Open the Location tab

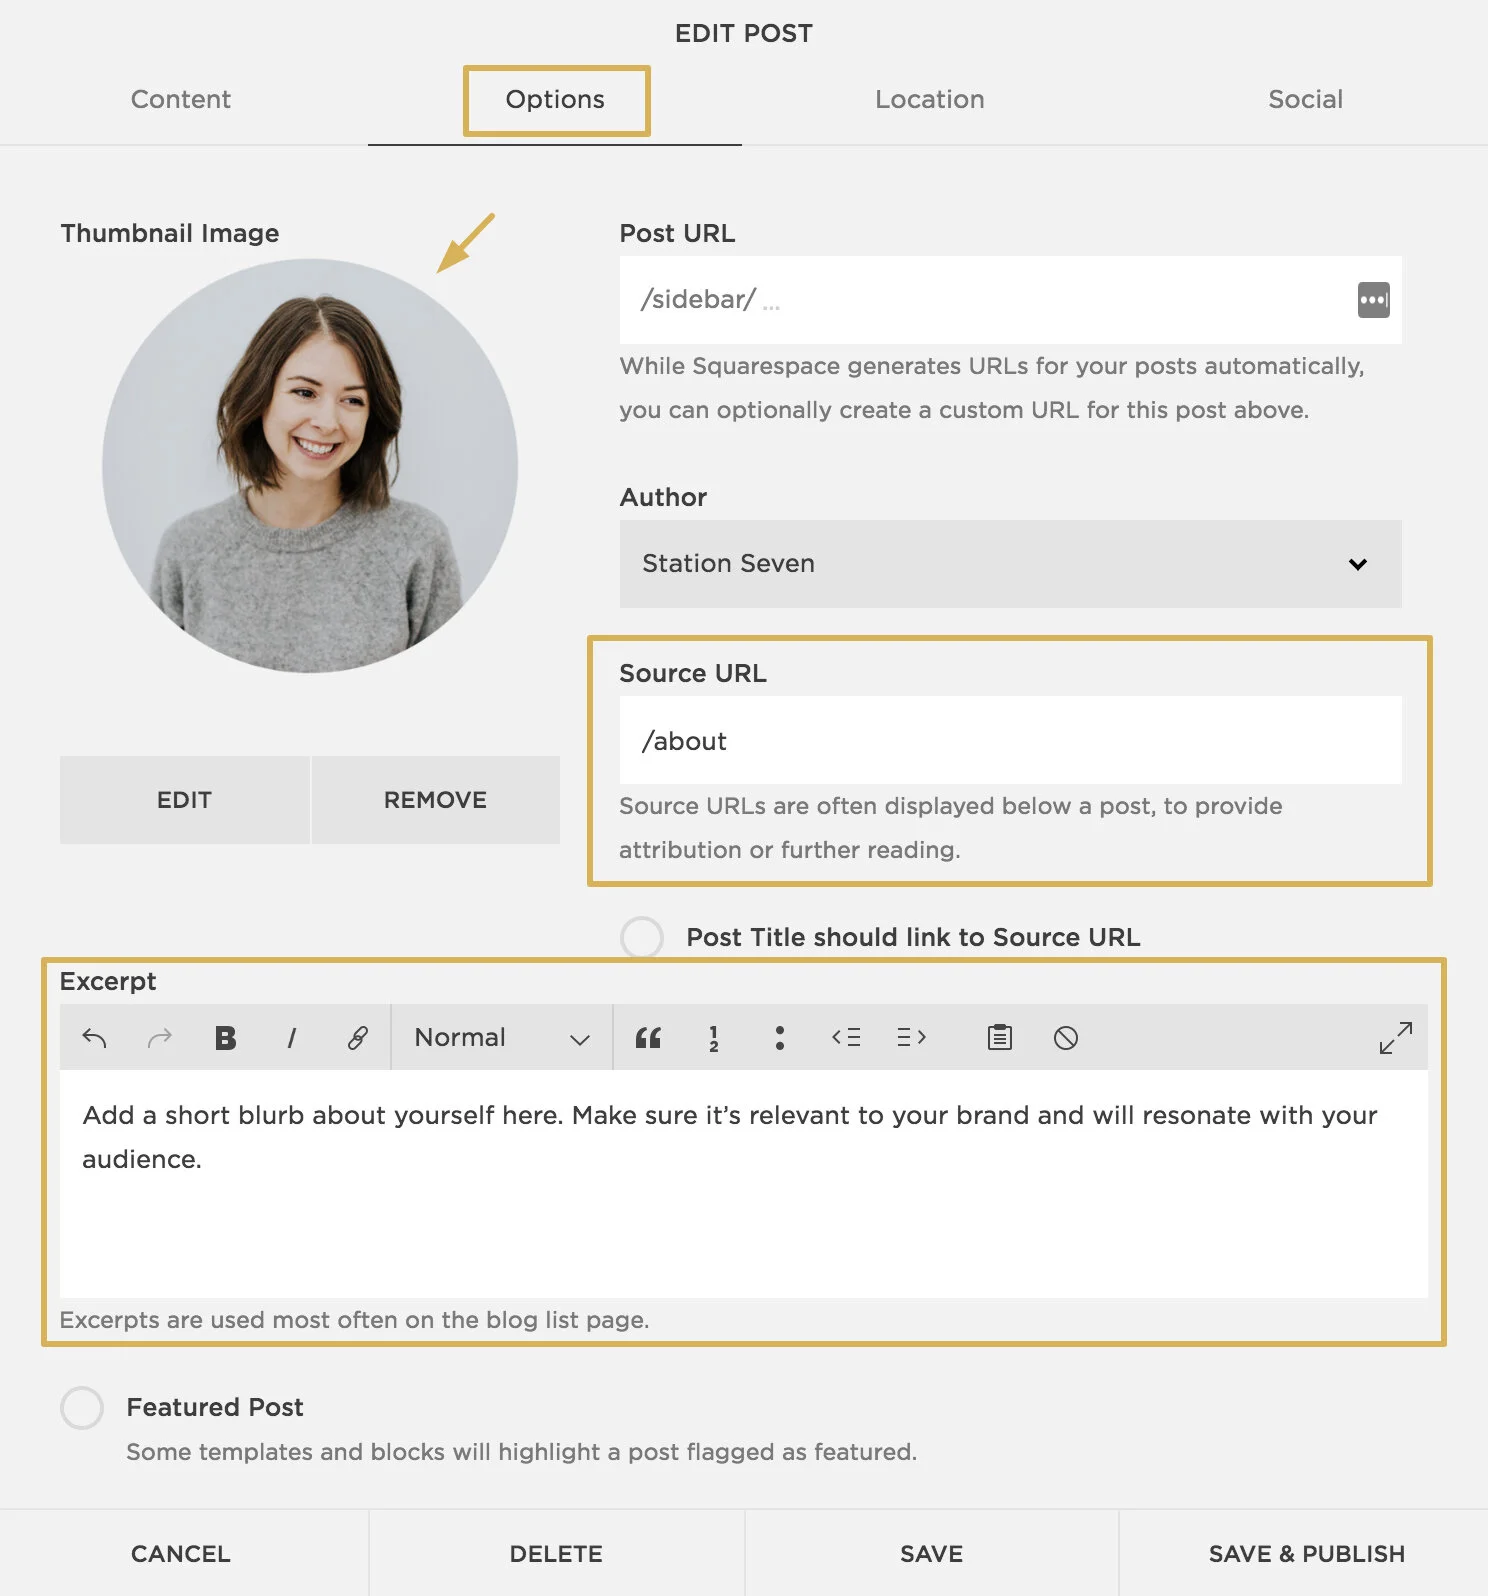pos(930,99)
